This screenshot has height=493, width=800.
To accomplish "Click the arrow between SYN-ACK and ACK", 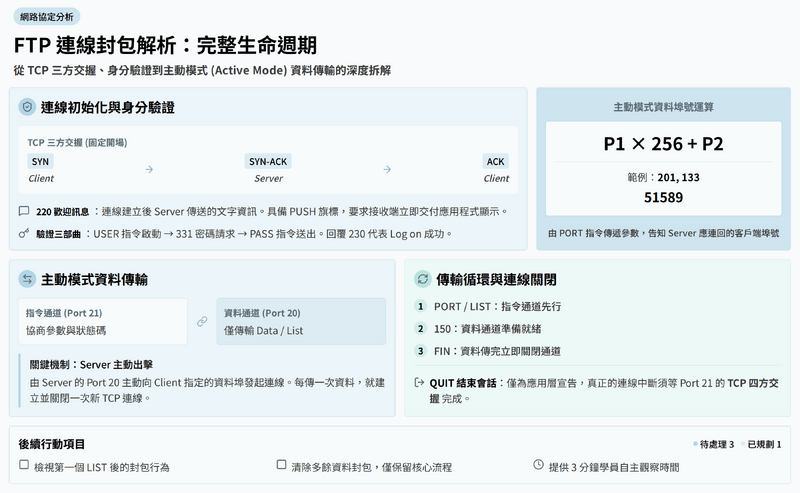I will (x=386, y=169).
